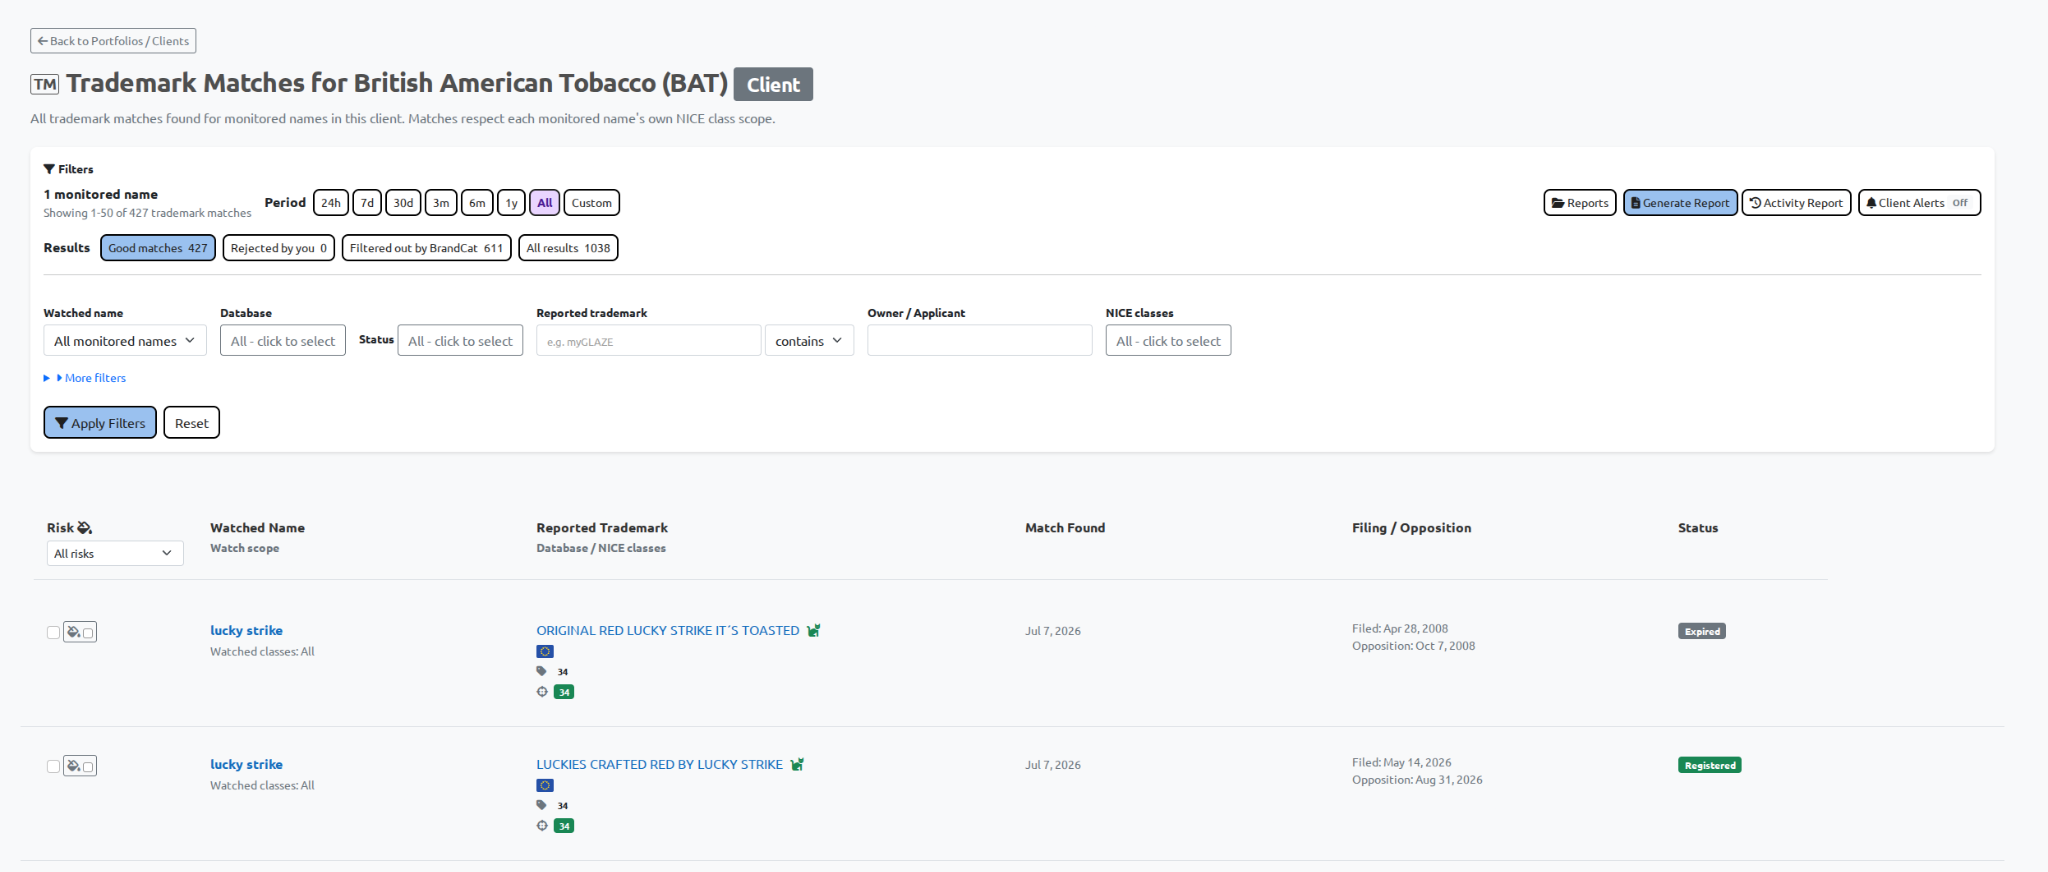Screen dimensions: 2048x872
Task: Click the funnel icon next to Filters heading
Action: (x=49, y=169)
